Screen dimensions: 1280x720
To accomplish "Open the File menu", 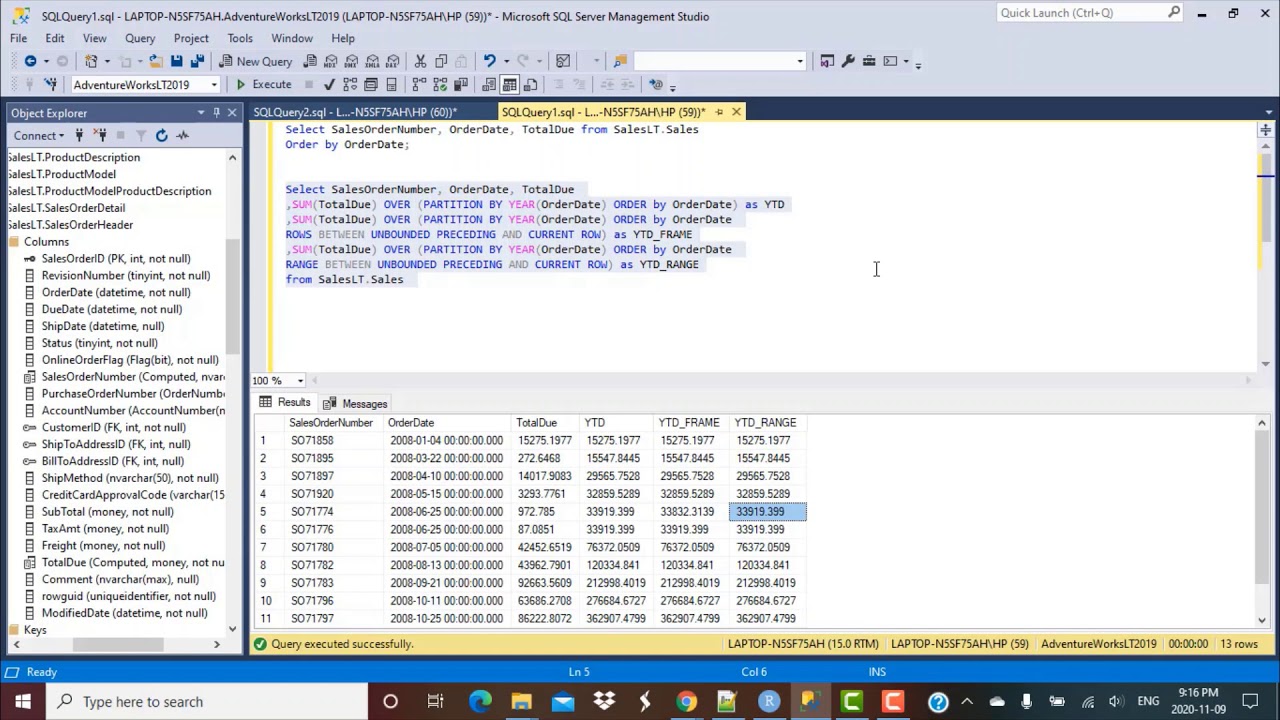I will [19, 38].
